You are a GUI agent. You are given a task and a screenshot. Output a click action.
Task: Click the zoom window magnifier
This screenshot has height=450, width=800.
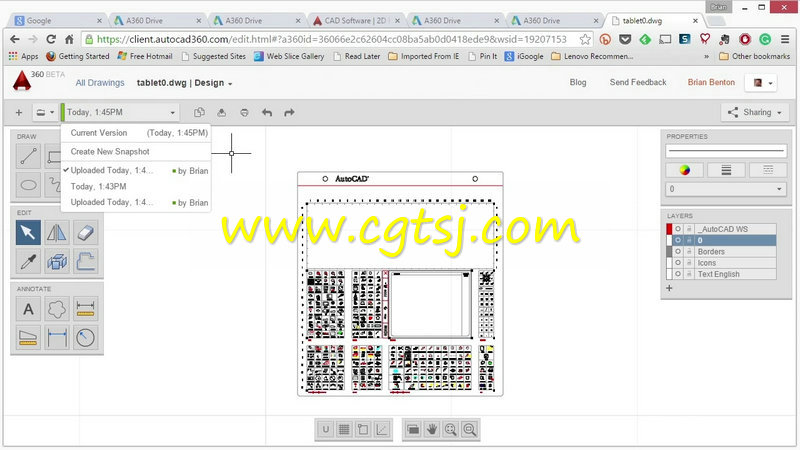[469, 430]
